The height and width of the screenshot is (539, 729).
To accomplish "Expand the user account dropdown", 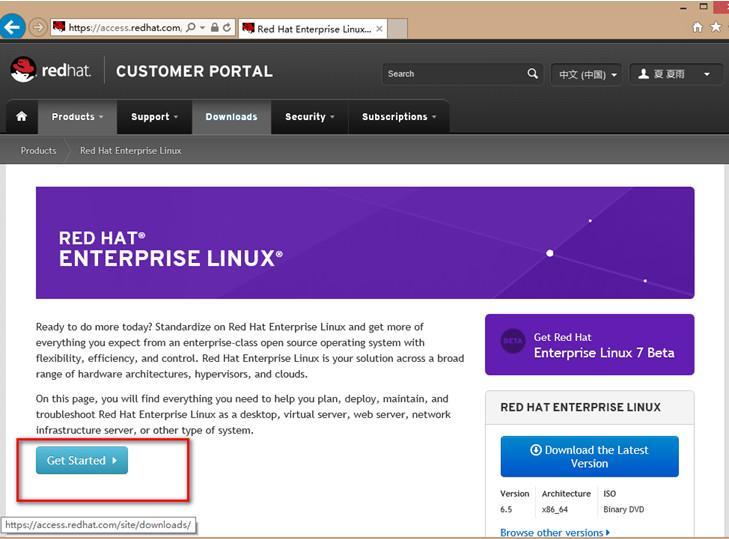I will click(x=675, y=74).
